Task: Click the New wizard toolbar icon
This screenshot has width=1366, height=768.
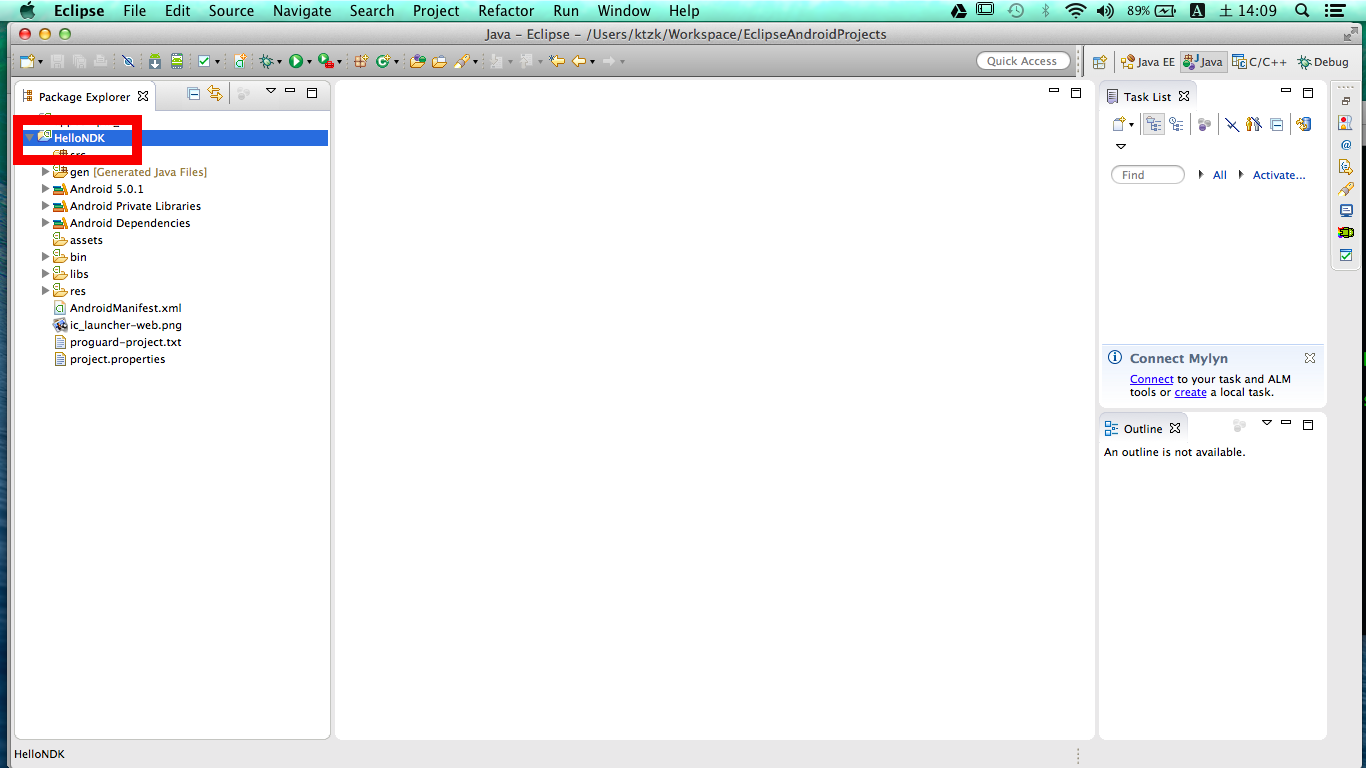Action: (26, 61)
